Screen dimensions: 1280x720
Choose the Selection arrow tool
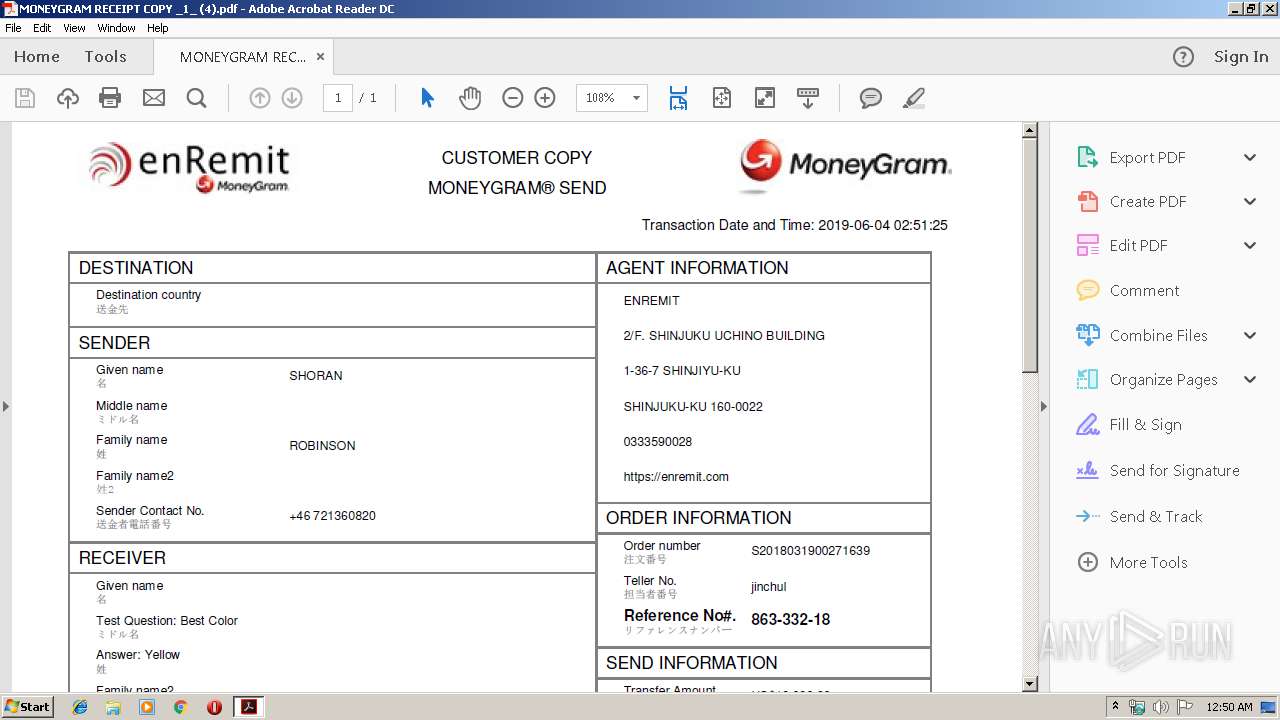[x=427, y=97]
